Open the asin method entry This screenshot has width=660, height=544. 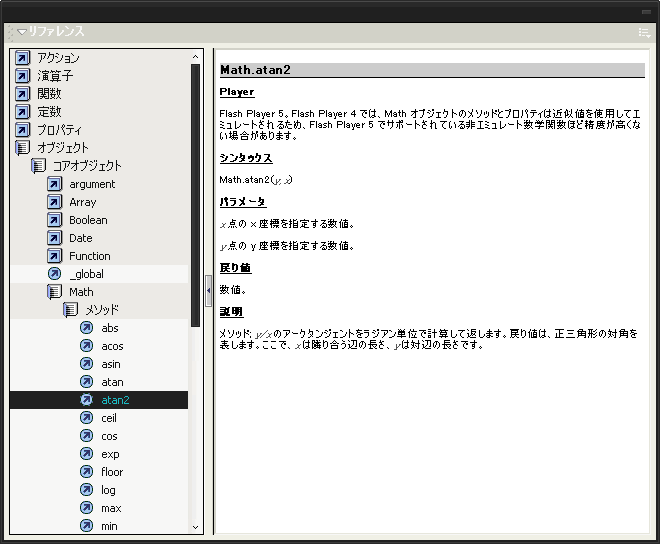point(111,364)
